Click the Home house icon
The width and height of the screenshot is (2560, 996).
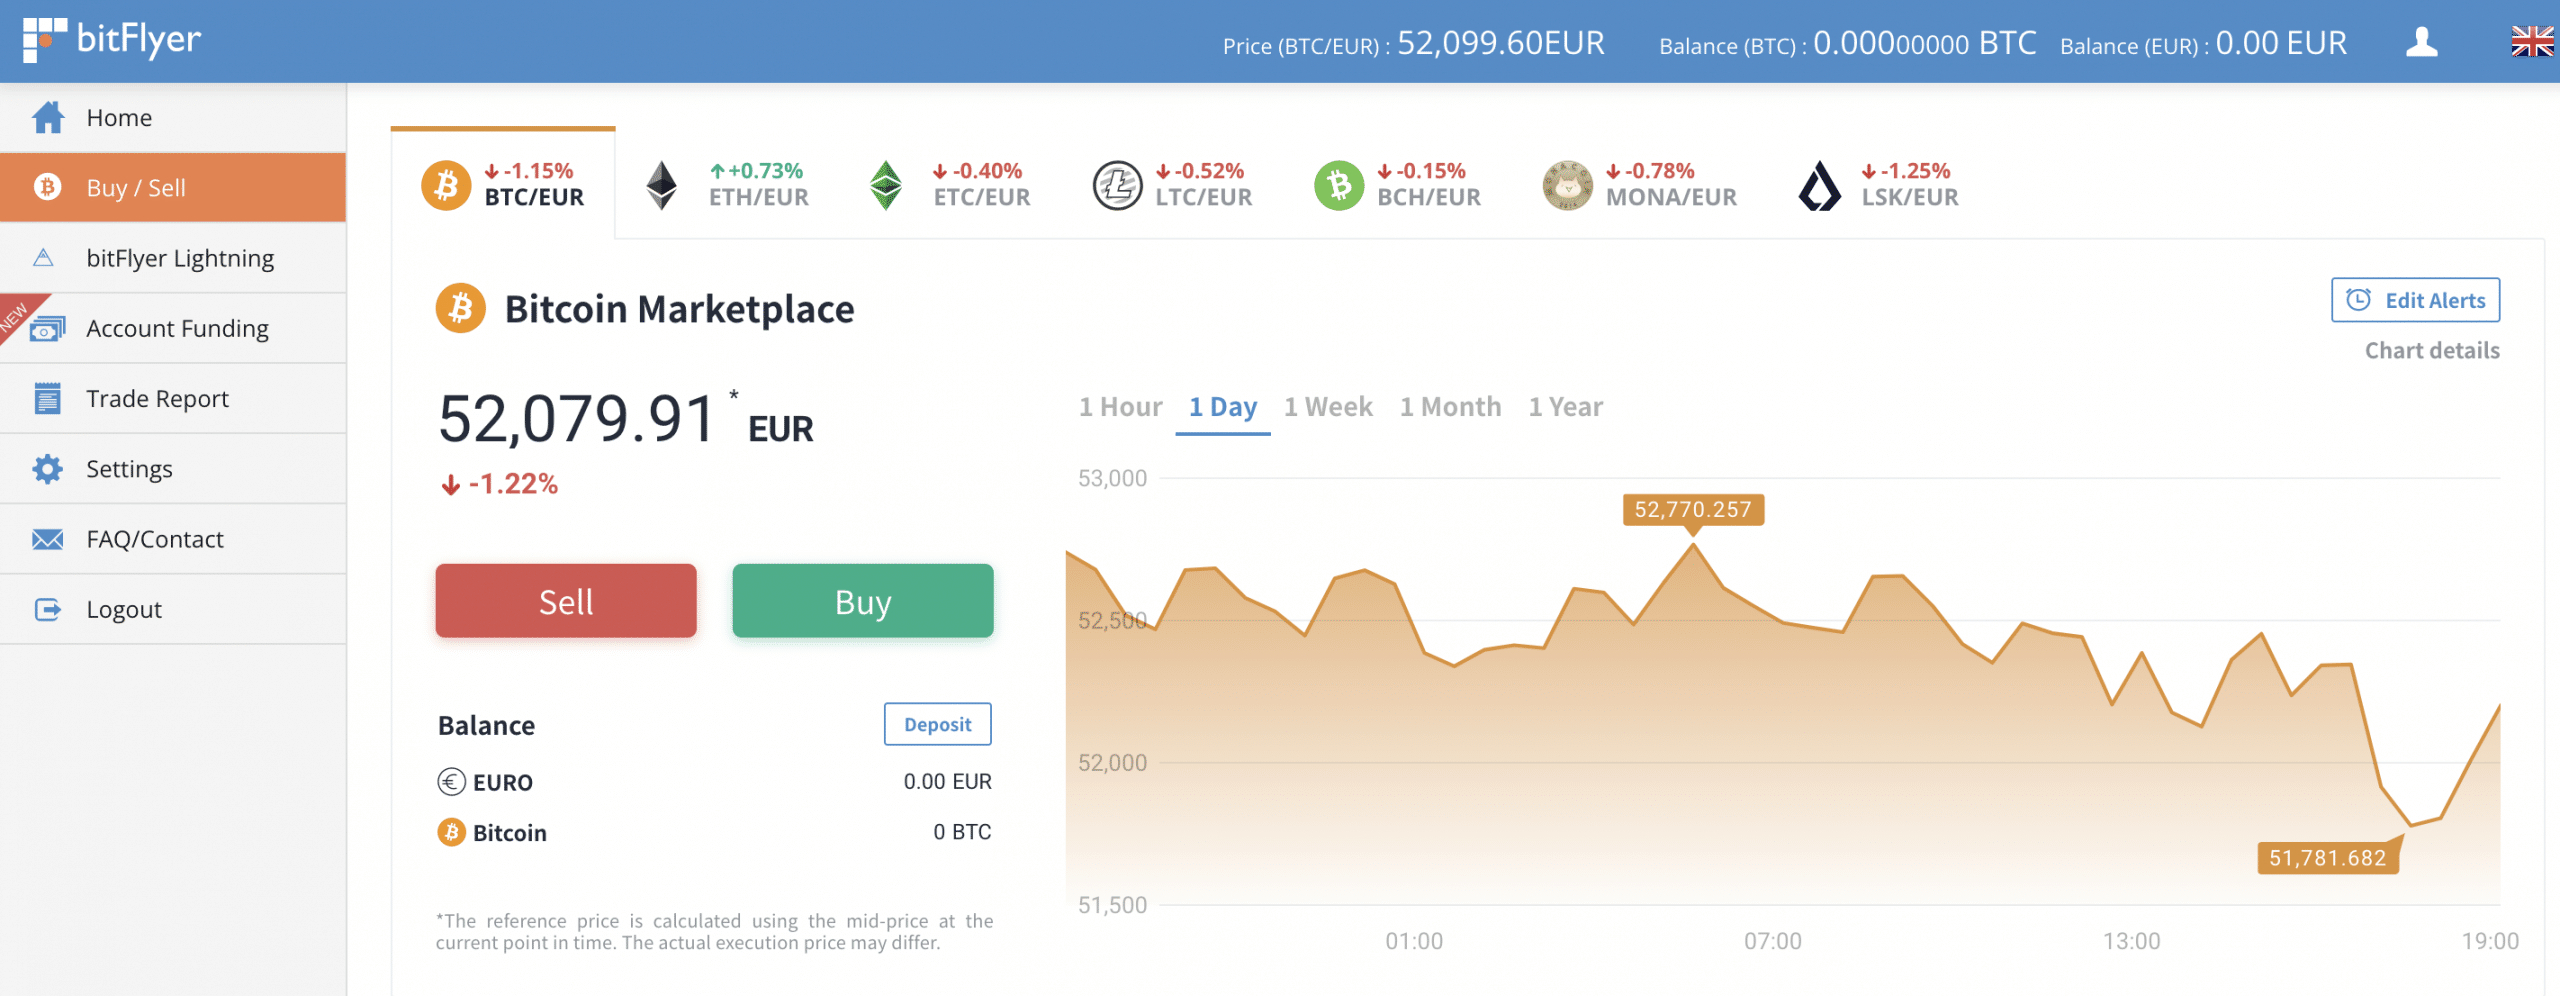click(48, 117)
